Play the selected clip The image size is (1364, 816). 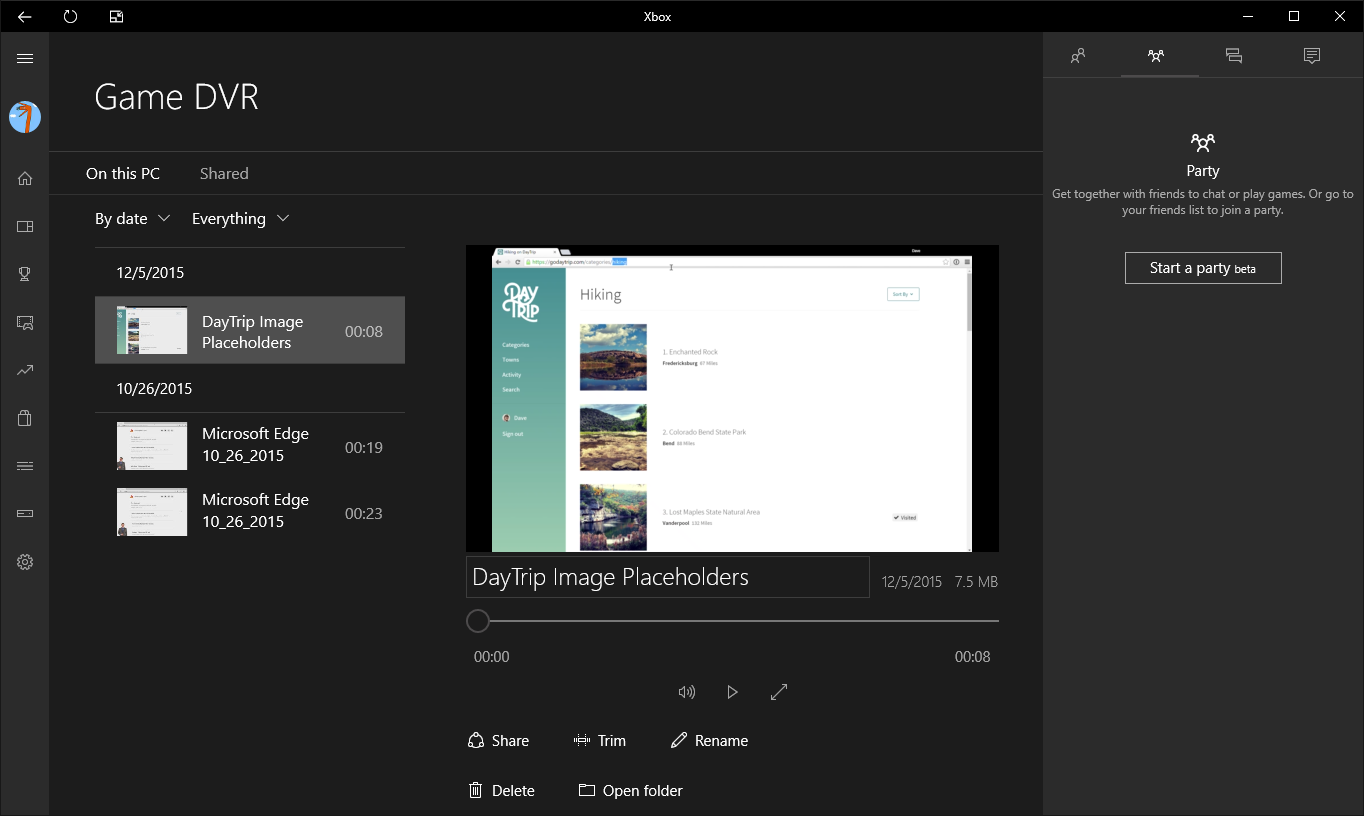click(x=732, y=692)
